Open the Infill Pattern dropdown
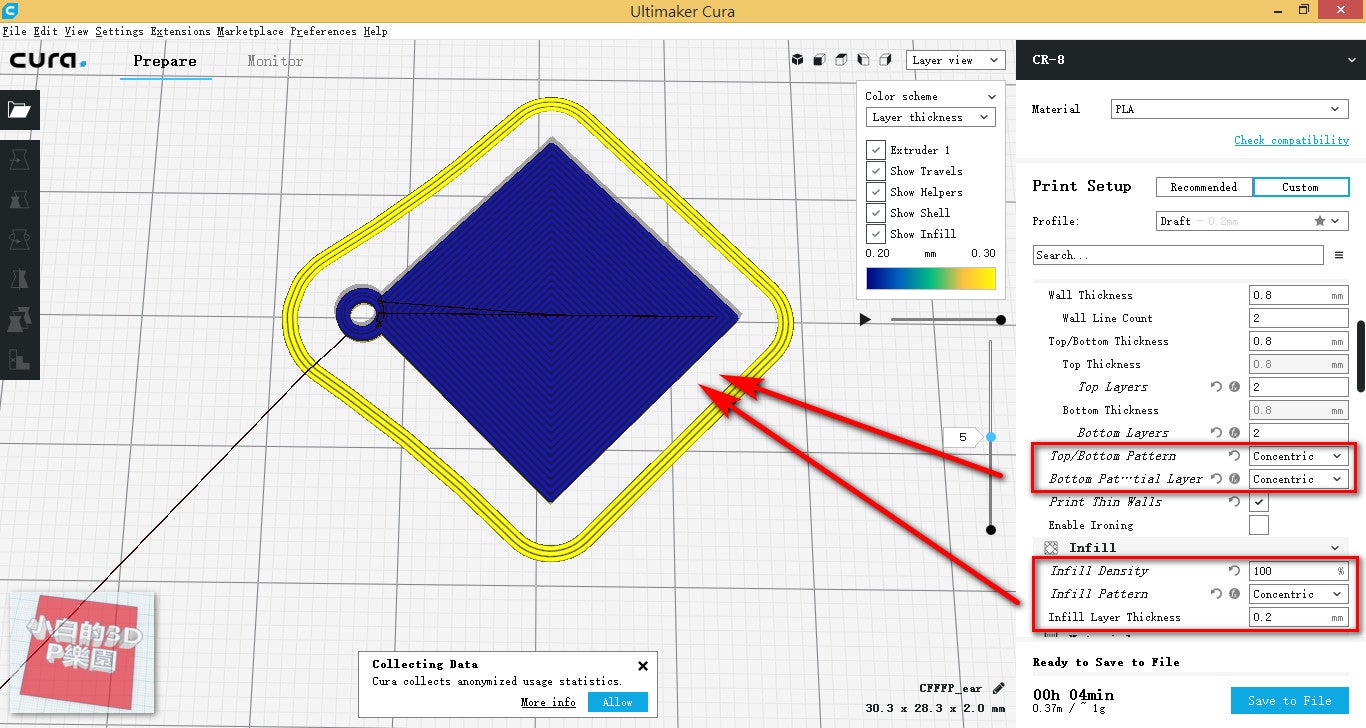Image resolution: width=1366 pixels, height=728 pixels. (x=1299, y=594)
